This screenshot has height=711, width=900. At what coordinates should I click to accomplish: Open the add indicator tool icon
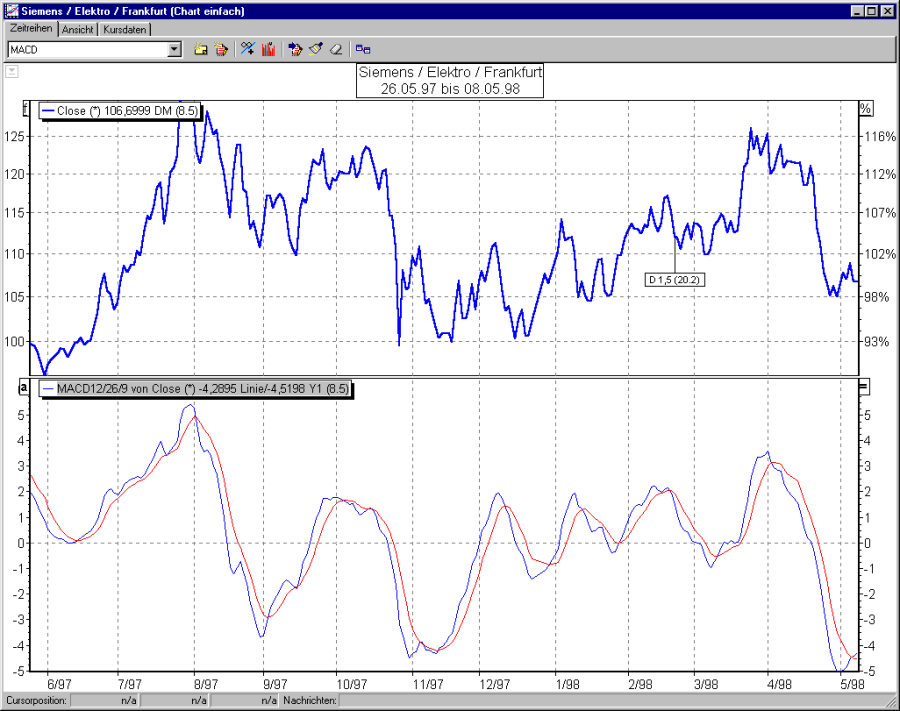(x=247, y=48)
